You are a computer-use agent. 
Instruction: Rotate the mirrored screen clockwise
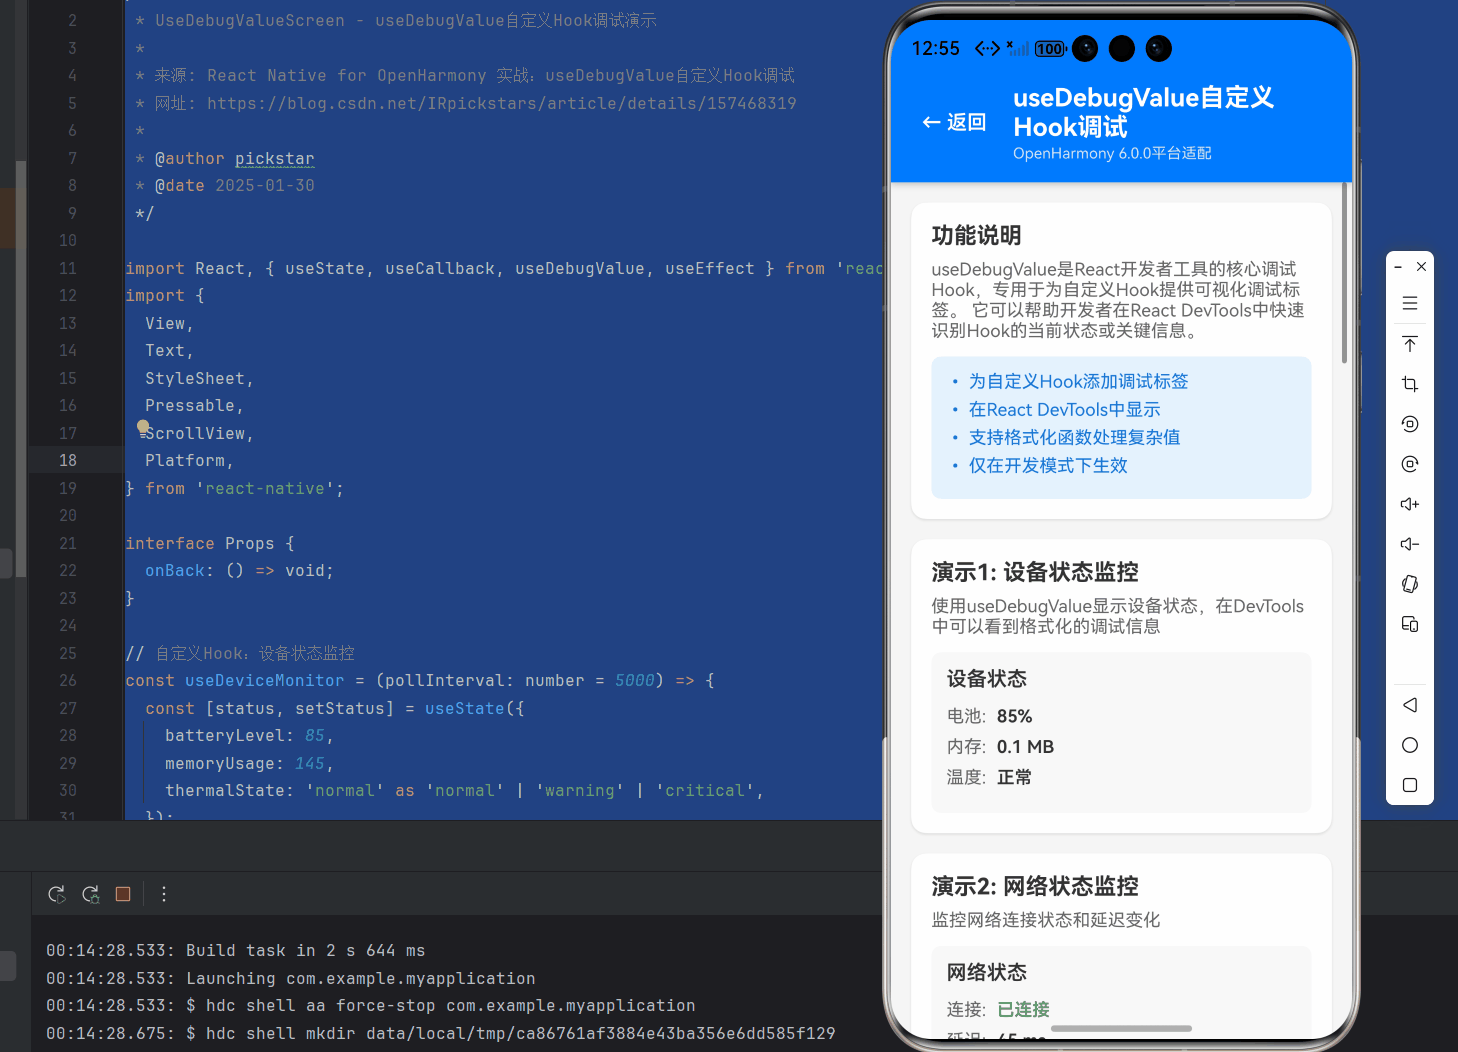(1409, 463)
